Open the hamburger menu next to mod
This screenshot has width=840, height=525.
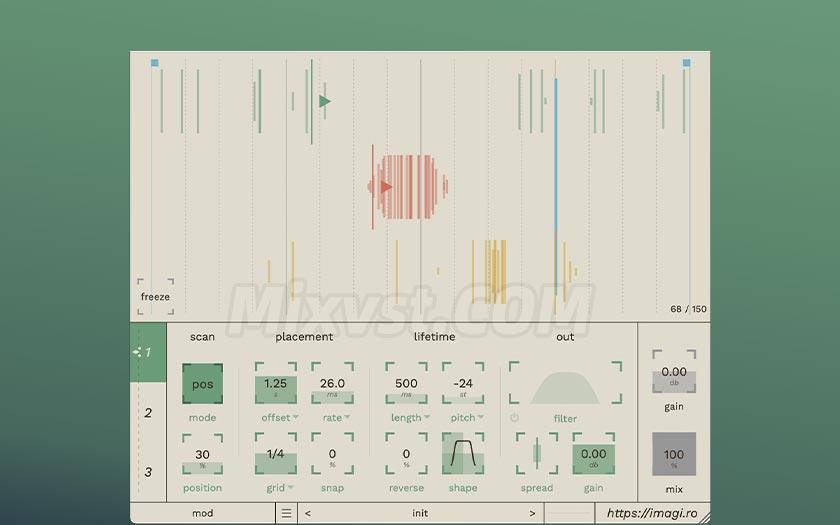[287, 513]
